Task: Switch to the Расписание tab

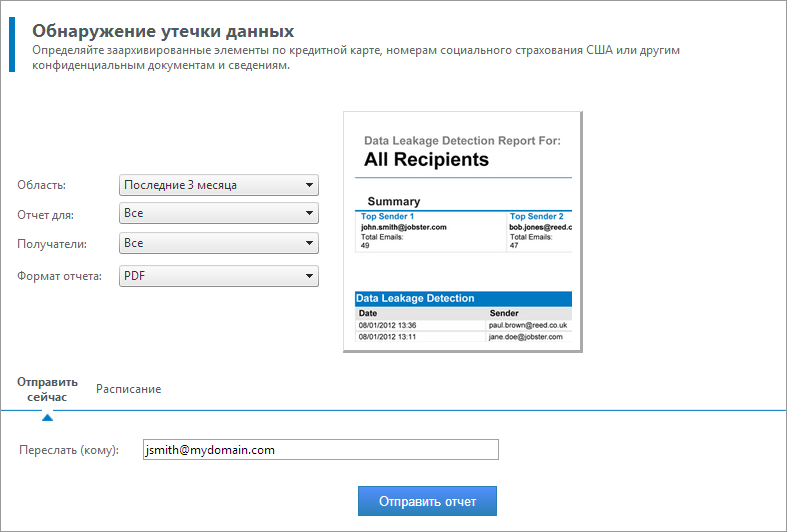Action: click(128, 389)
